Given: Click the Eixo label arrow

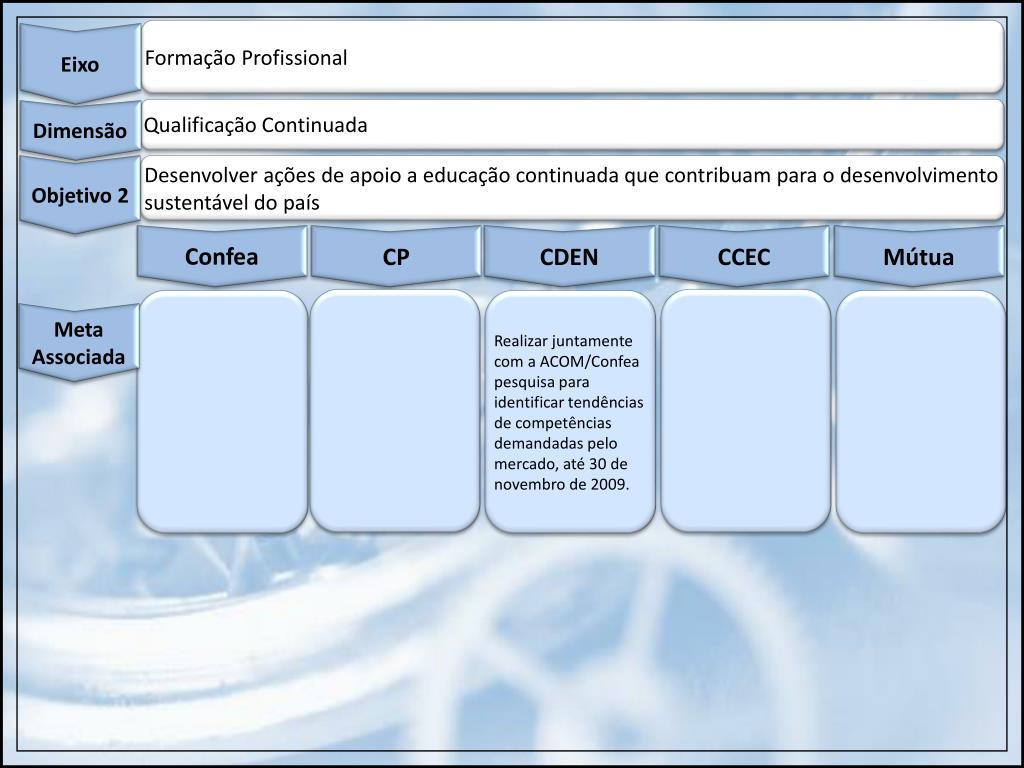Looking at the screenshot, I should click(x=80, y=63).
